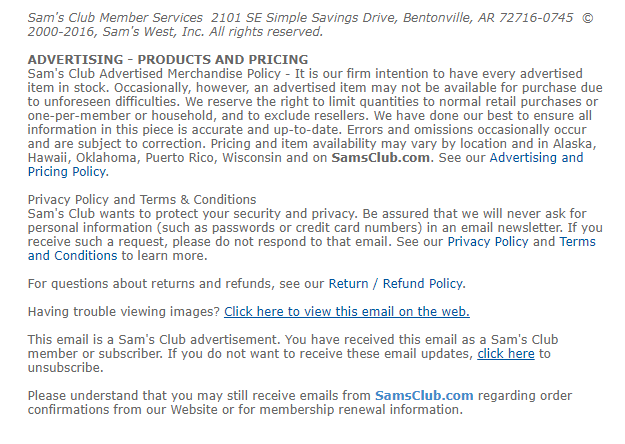The height and width of the screenshot is (444, 625).
Task: Open the 'Refund Policy' link
Action: tap(423, 284)
